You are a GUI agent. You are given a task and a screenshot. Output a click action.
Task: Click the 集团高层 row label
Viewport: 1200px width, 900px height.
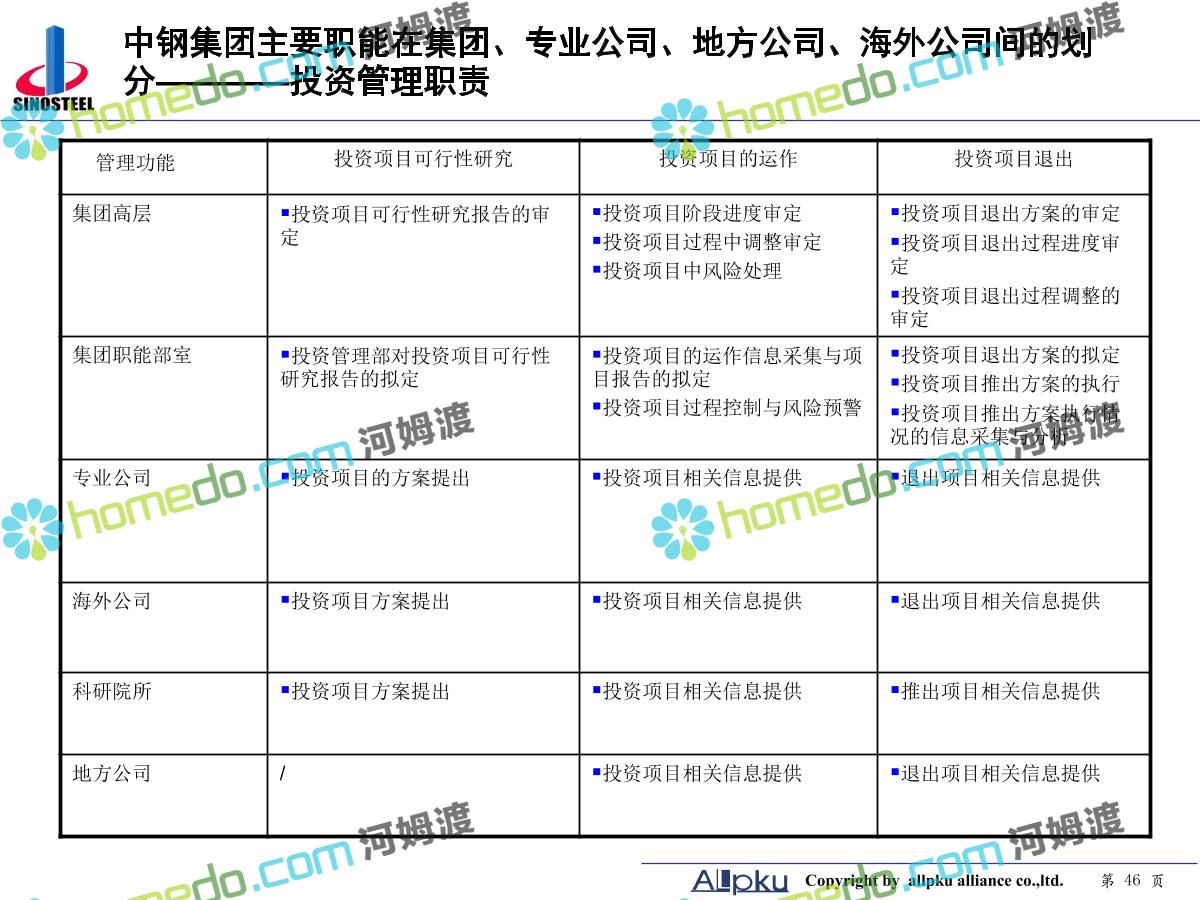coord(112,214)
